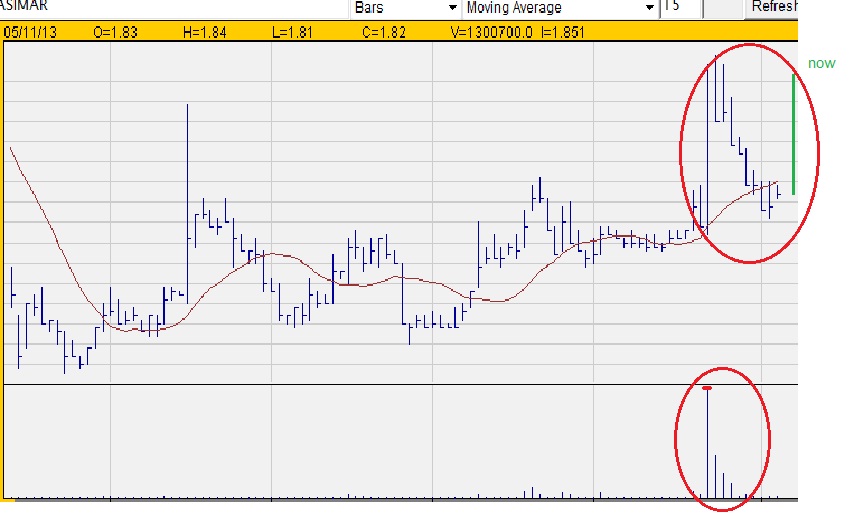This screenshot has height=523, width=852.
Task: Open the Moving Average indicator dropdown
Action: [560, 8]
